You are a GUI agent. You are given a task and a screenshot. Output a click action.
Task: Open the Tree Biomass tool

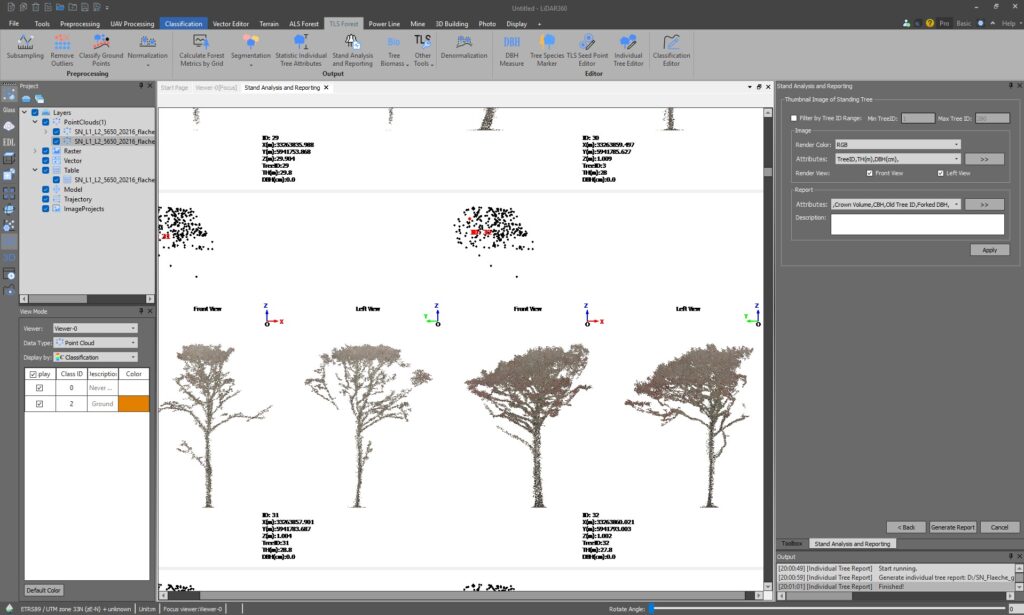[x=393, y=50]
